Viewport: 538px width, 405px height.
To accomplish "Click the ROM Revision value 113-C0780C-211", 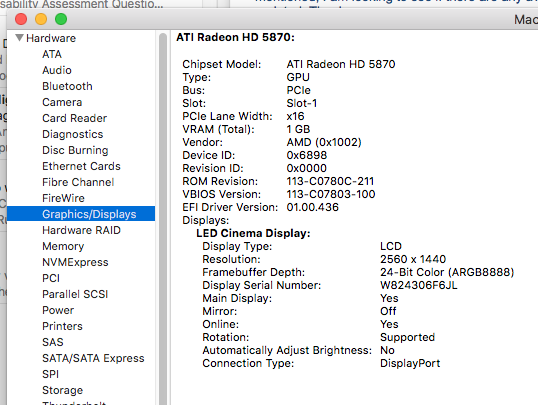I will coord(330,181).
